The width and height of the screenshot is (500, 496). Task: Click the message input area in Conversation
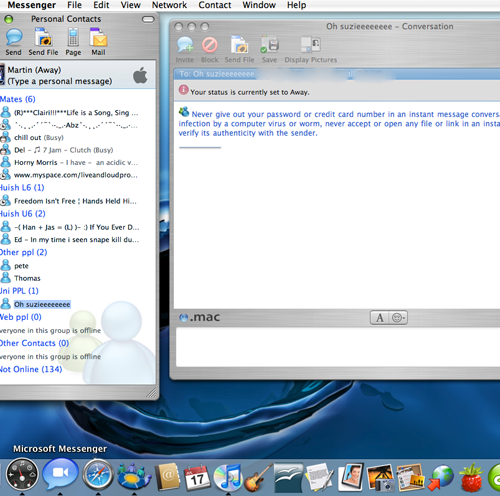(338, 347)
